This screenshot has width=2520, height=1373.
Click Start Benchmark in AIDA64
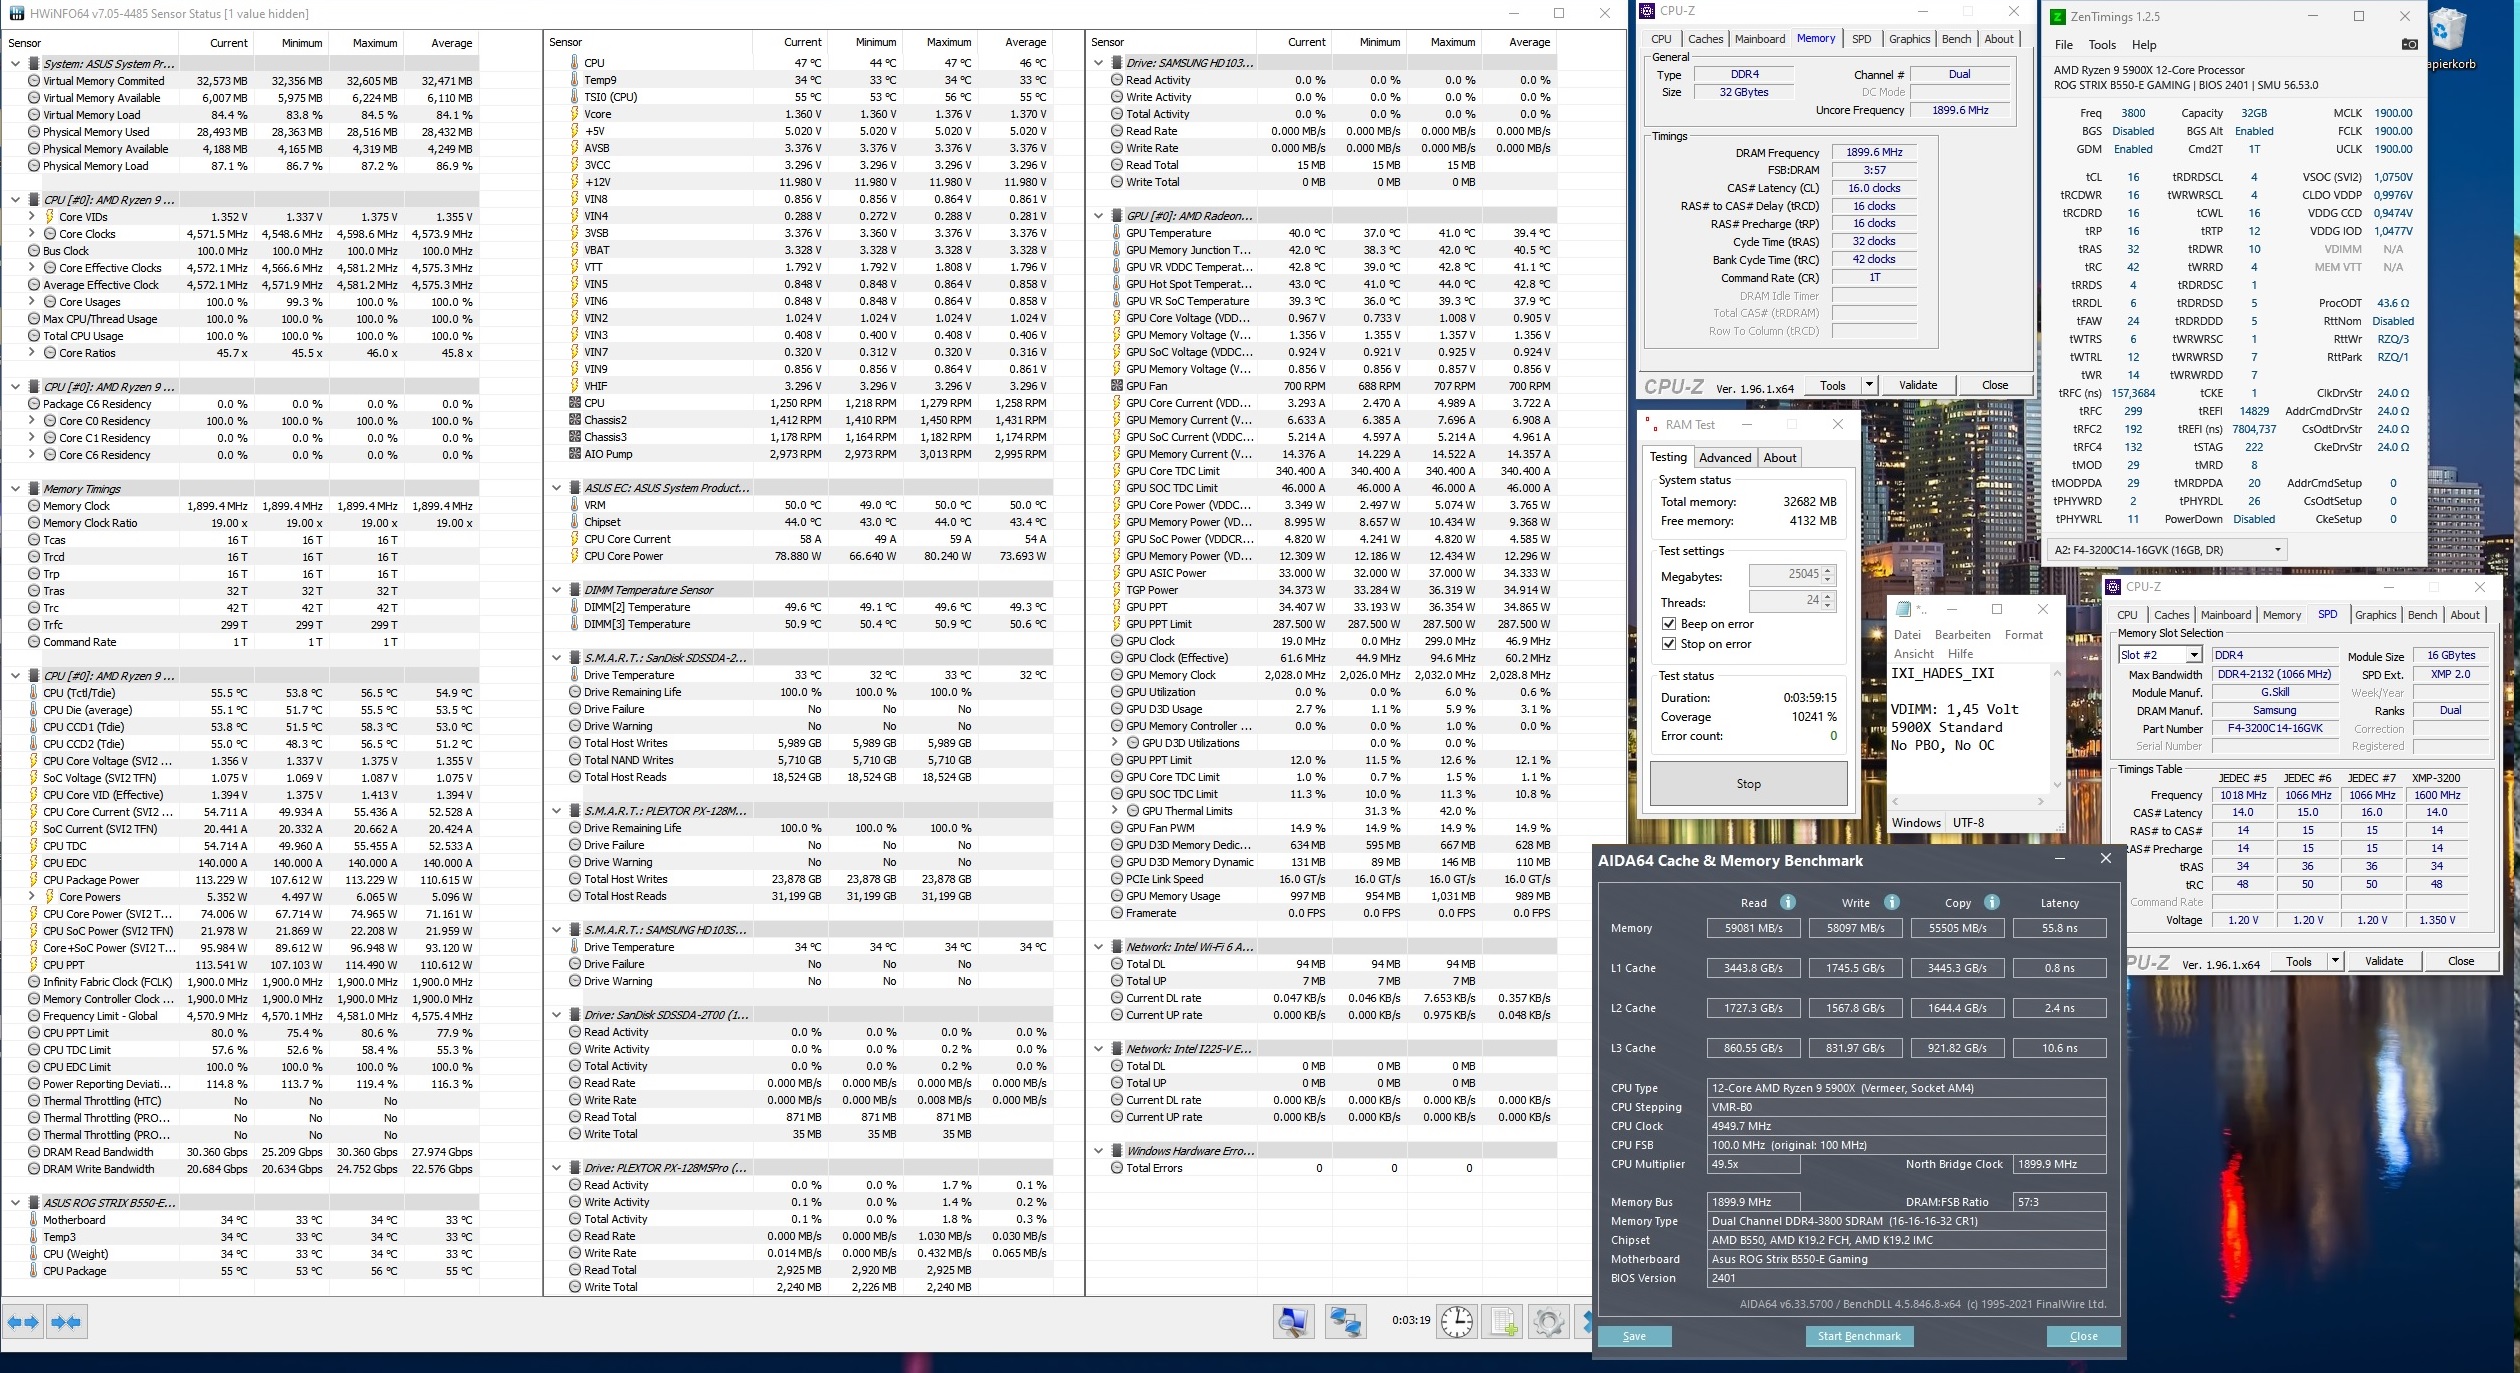click(1859, 1336)
